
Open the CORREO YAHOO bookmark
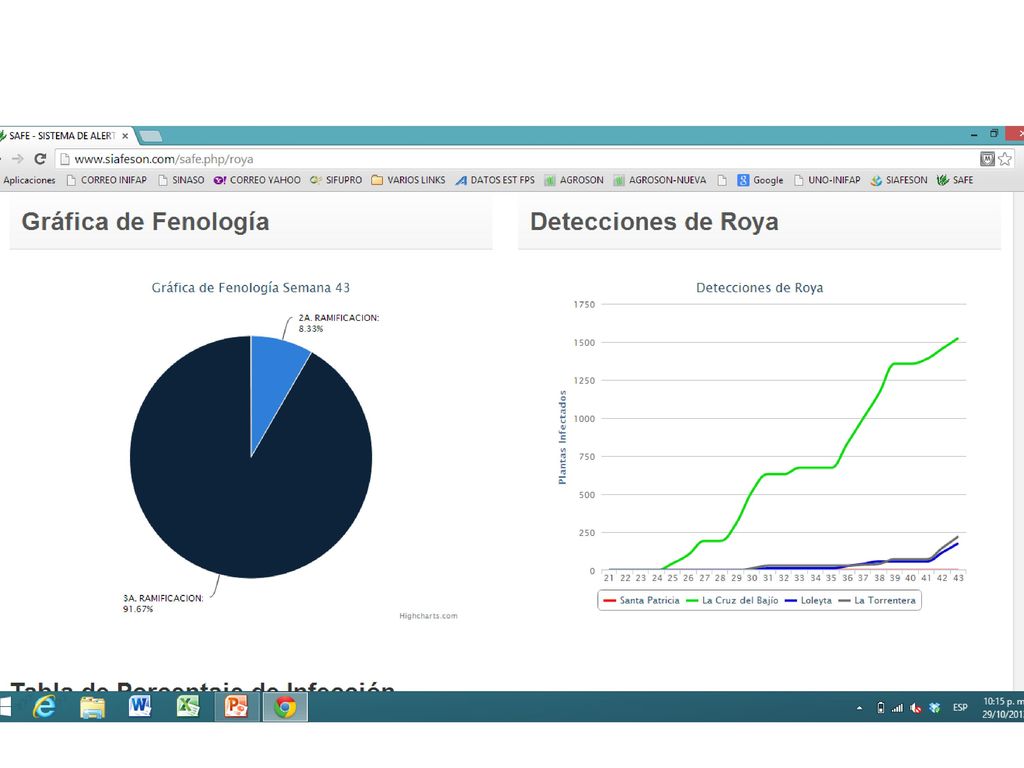257,180
